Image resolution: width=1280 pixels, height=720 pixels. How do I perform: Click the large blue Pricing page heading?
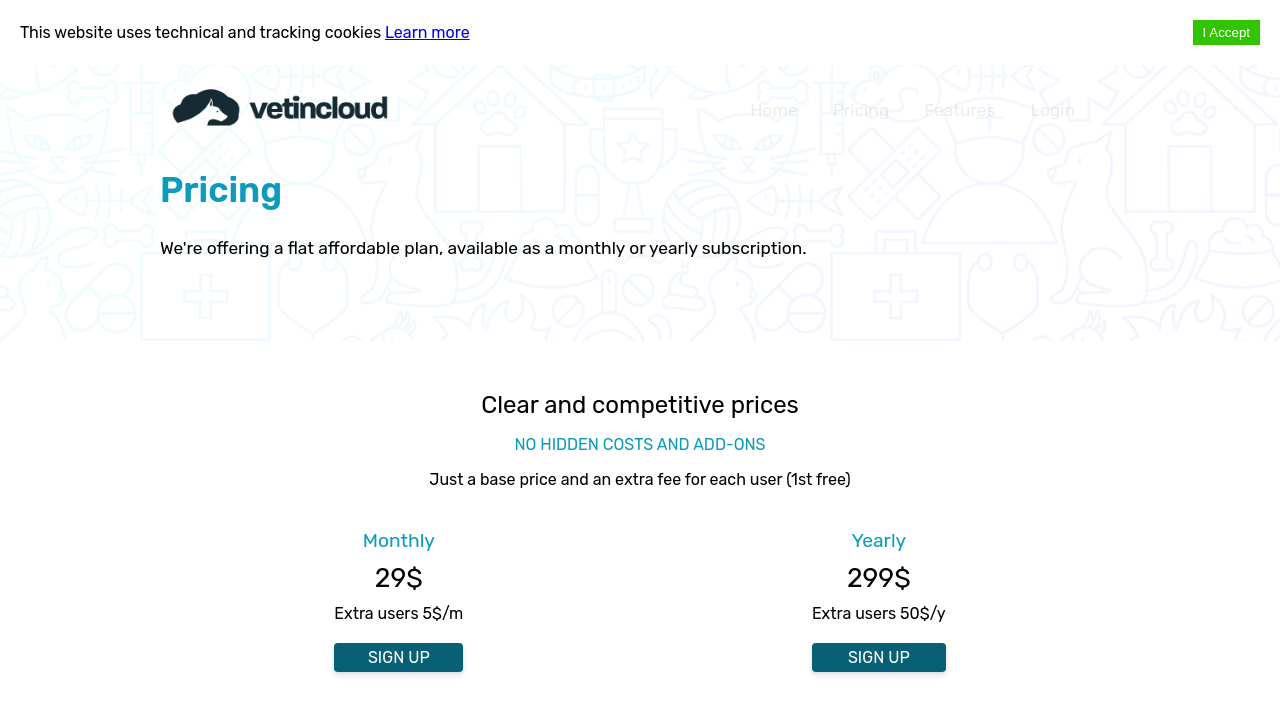221,190
